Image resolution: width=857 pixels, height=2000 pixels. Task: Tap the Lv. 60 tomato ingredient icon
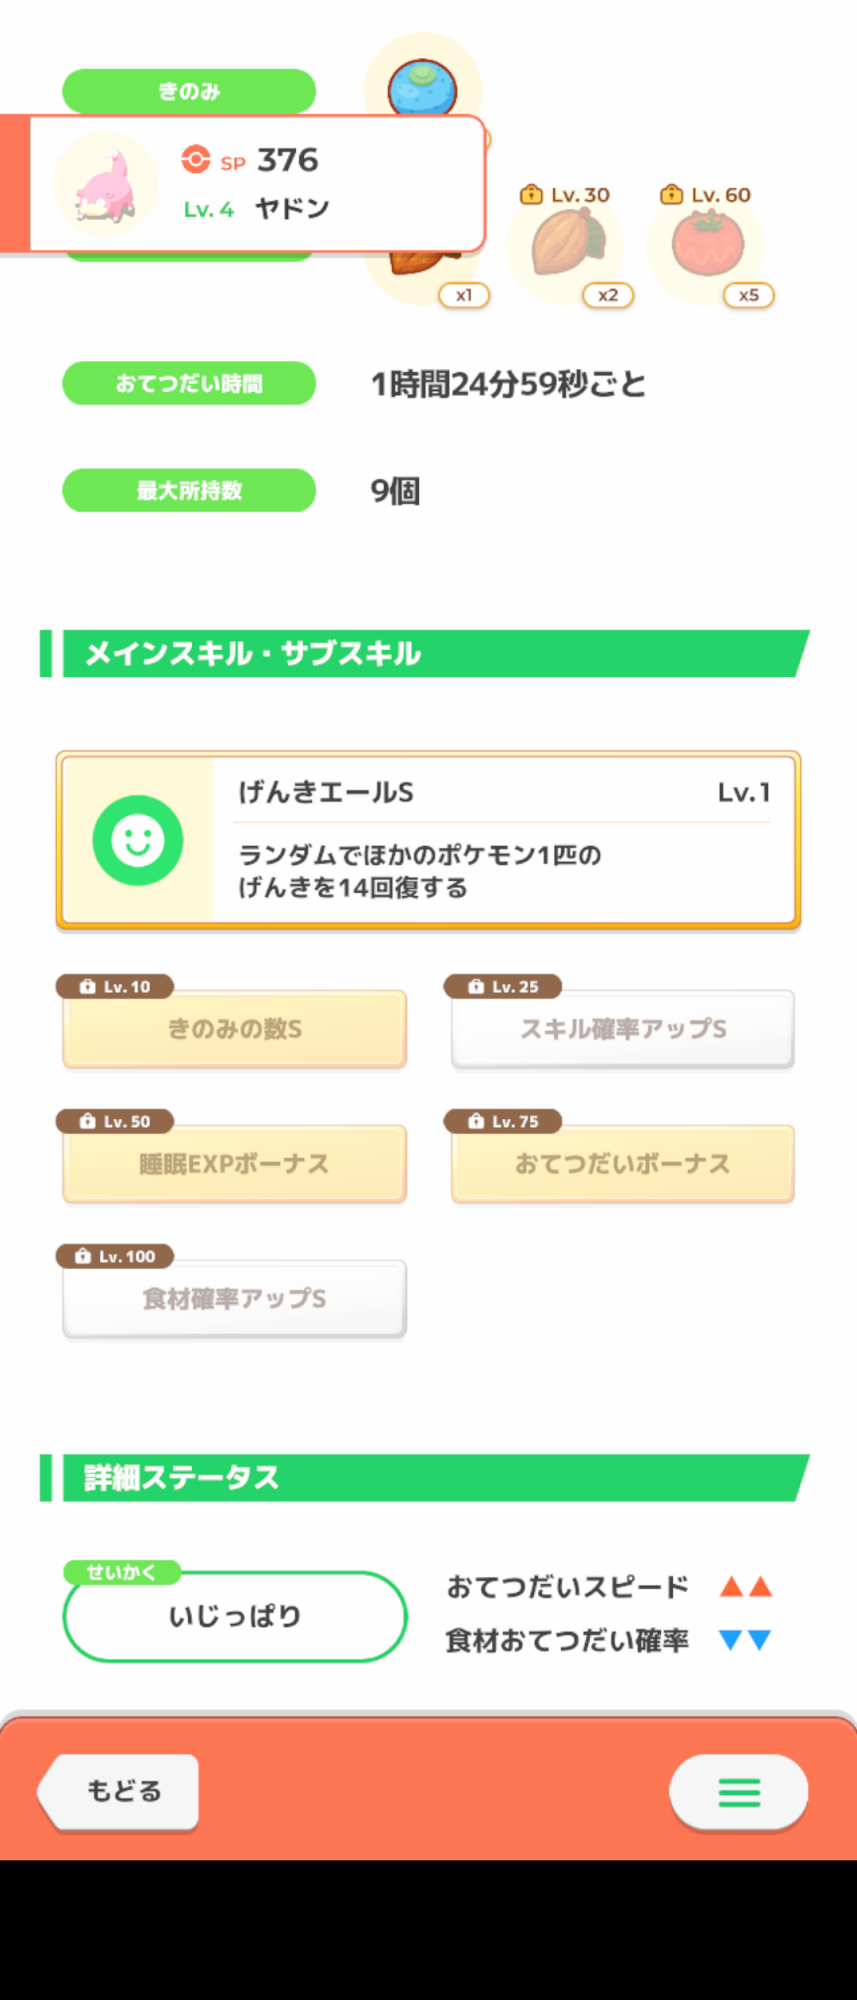(x=707, y=244)
